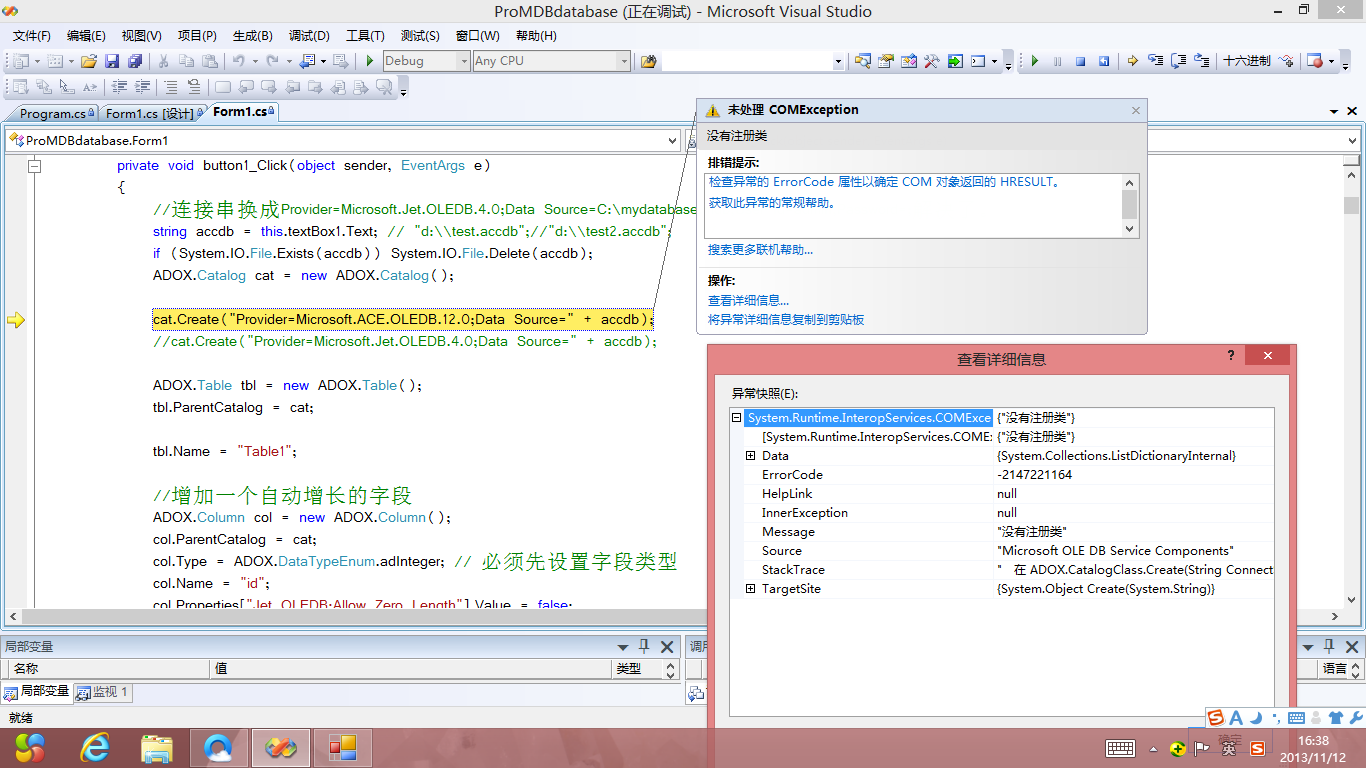Screen dimensions: 1366x768
Task: Pause execution with Break All icon
Action: coord(1058,61)
